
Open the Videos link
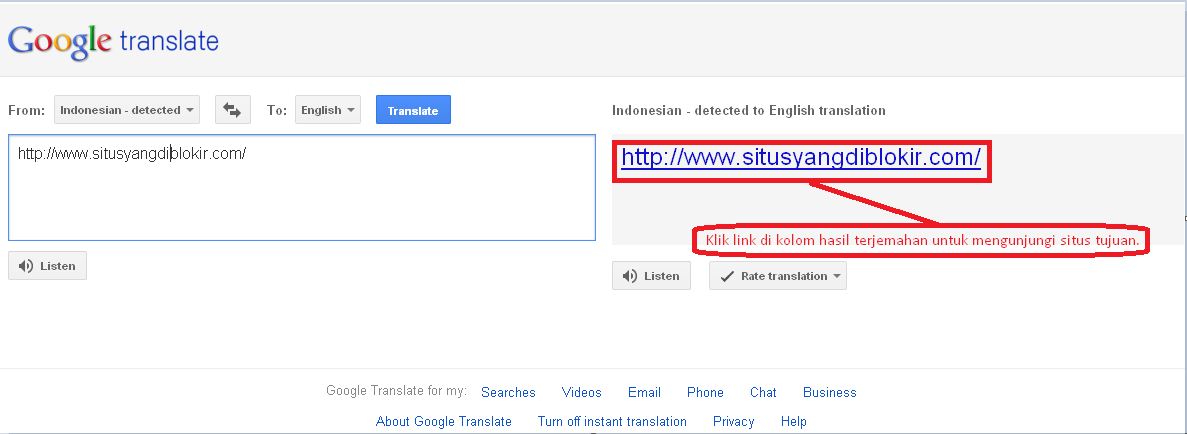point(581,392)
